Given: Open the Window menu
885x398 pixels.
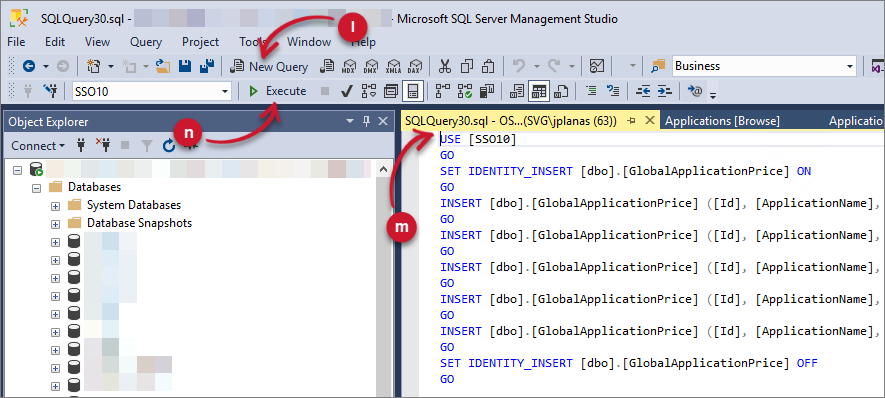Looking at the screenshot, I should pyautogui.click(x=309, y=42).
